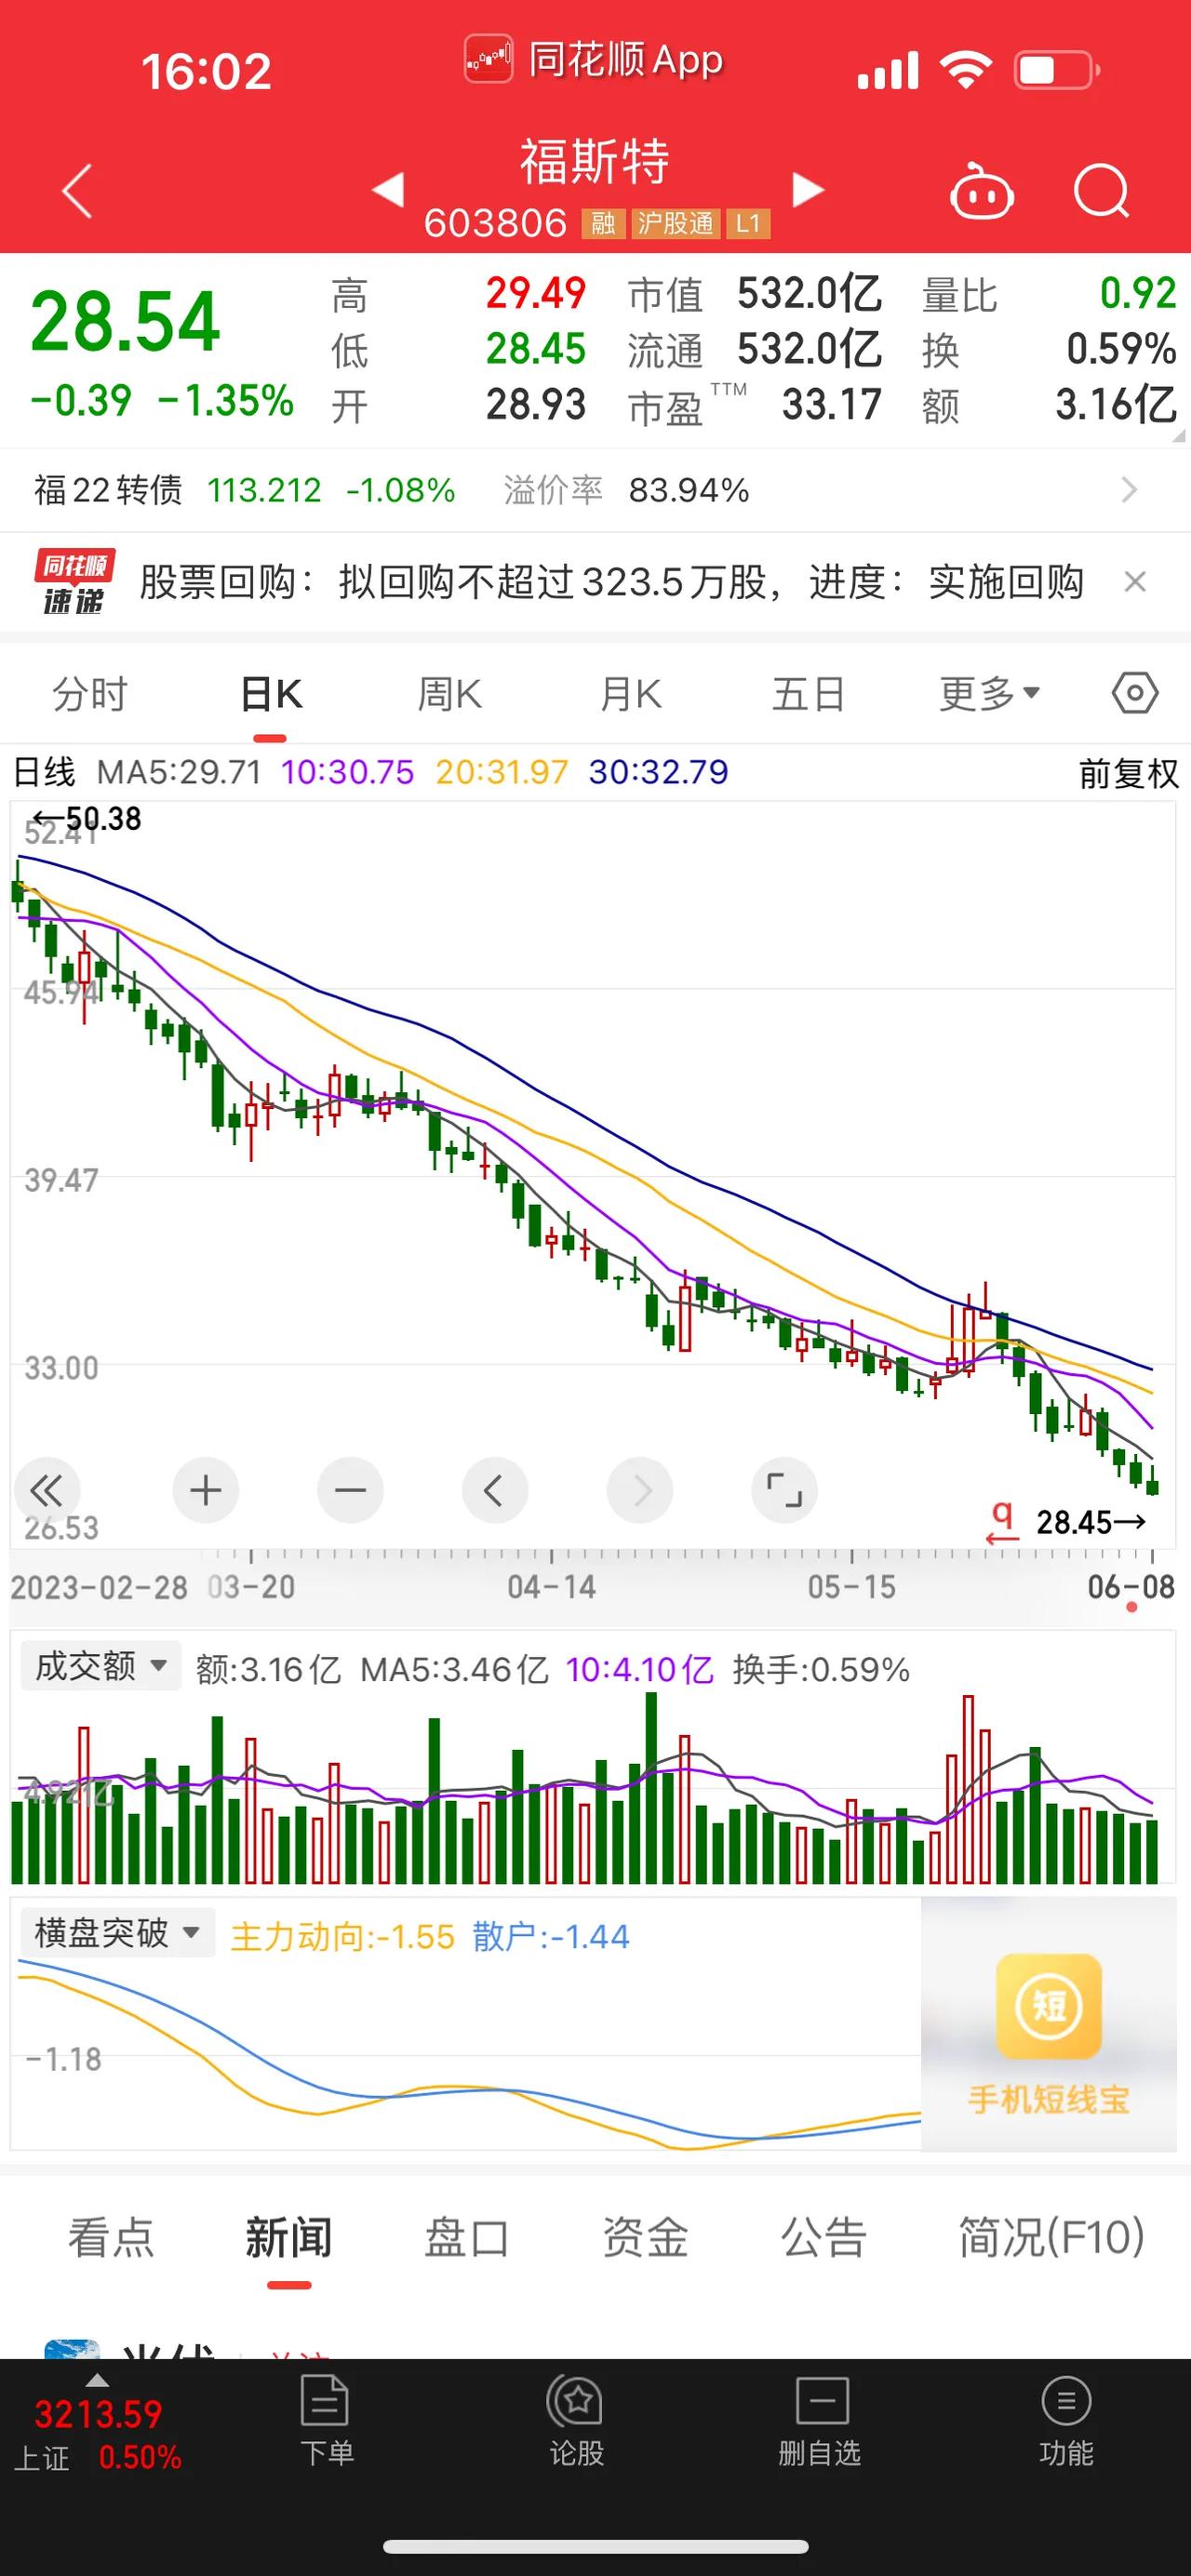1191x2576 pixels.
Task: Tap the 溢价率 83.94% value
Action: click(689, 490)
